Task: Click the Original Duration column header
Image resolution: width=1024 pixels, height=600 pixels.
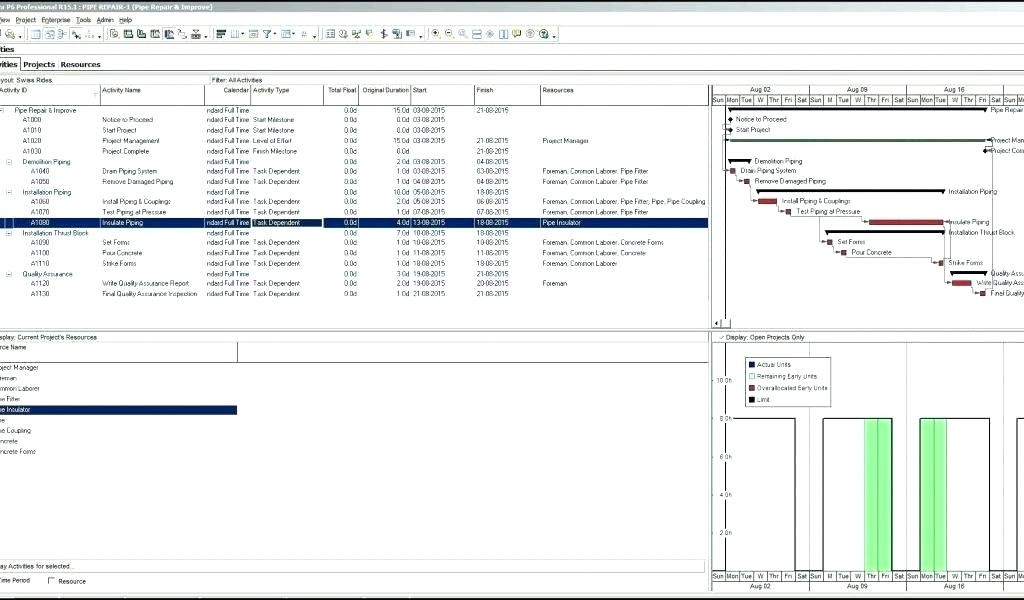Action: 385,90
